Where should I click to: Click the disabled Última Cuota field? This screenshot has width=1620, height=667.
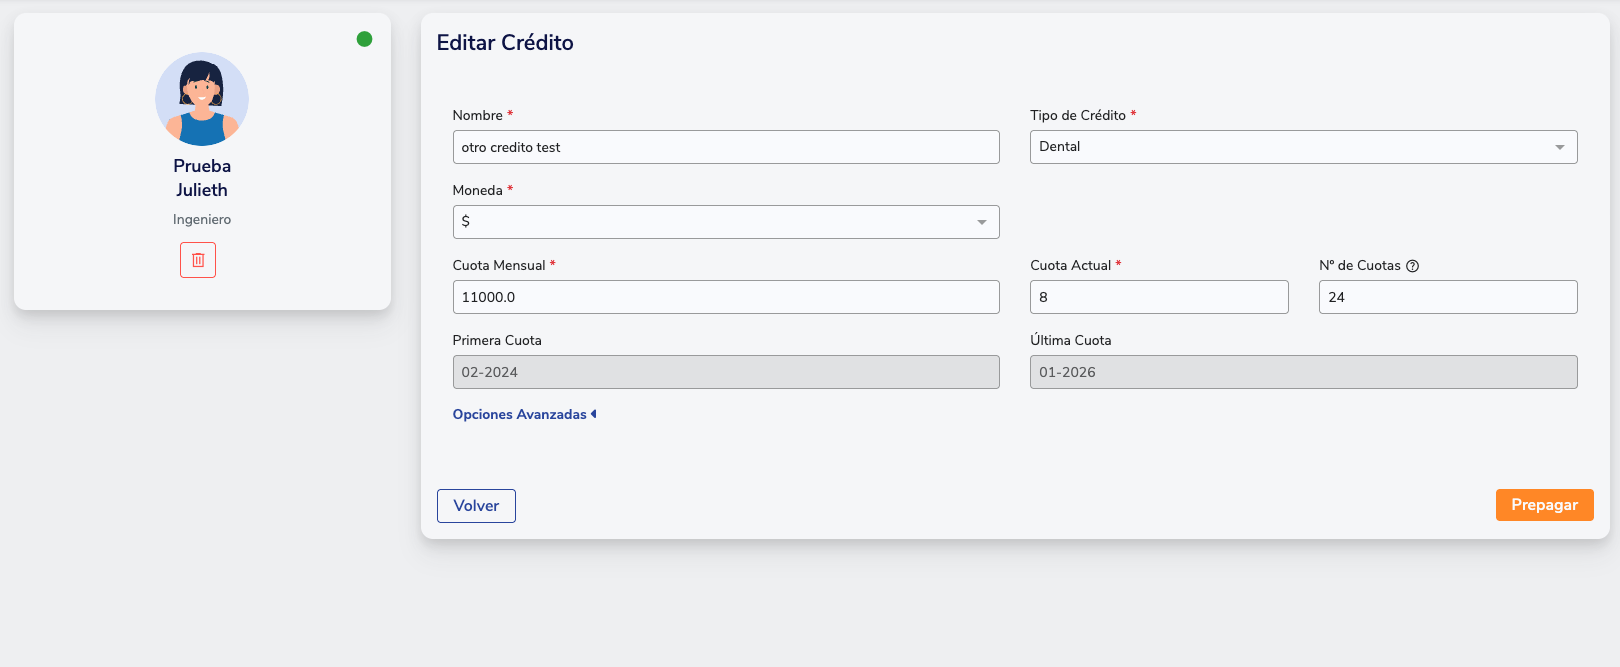coord(1303,372)
